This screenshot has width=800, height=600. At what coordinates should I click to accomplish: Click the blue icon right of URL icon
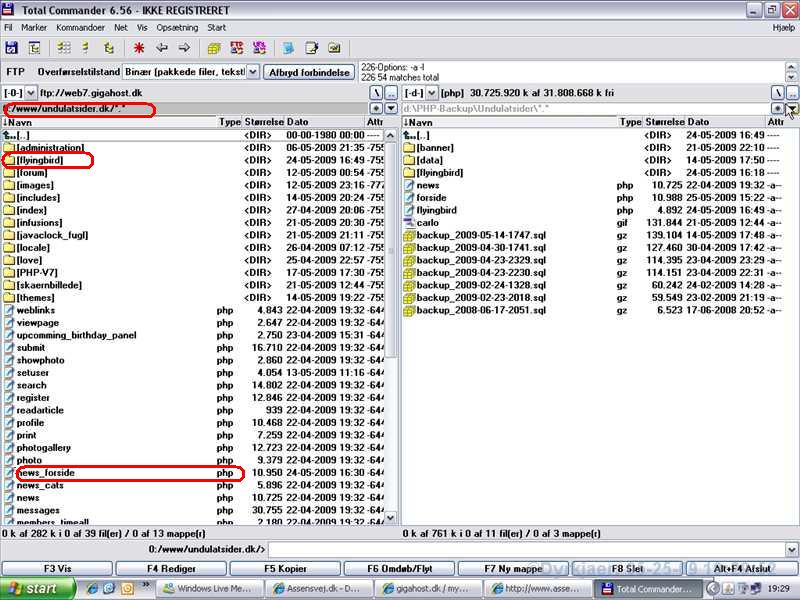(x=288, y=48)
